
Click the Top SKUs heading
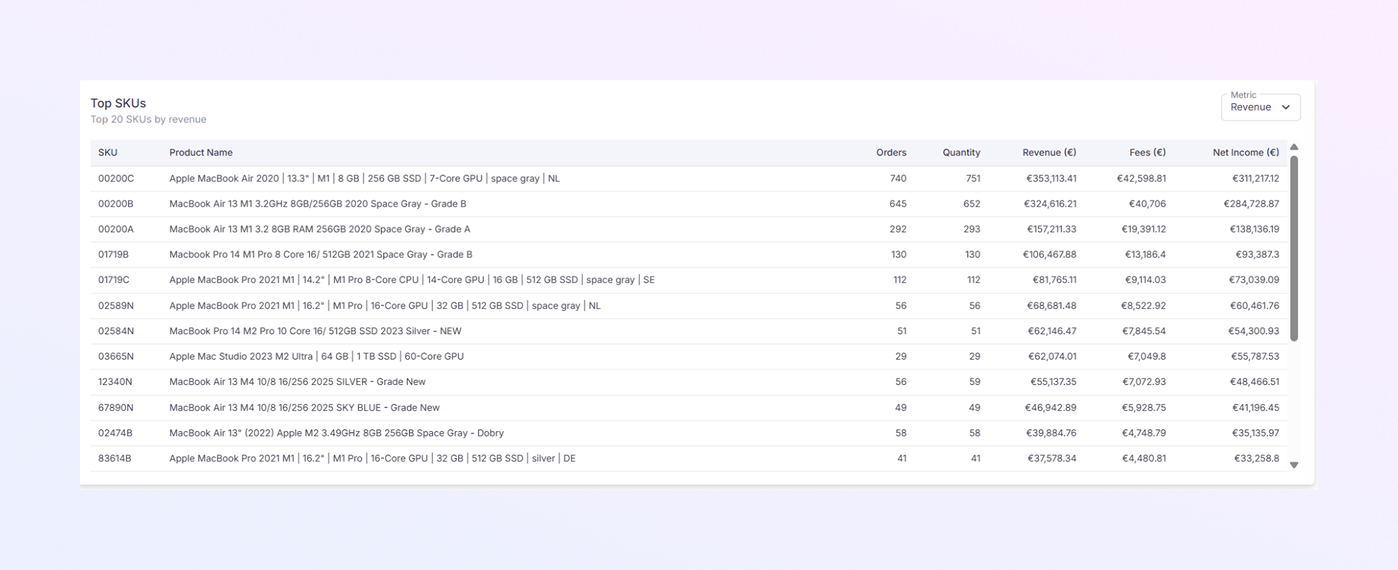tap(118, 103)
